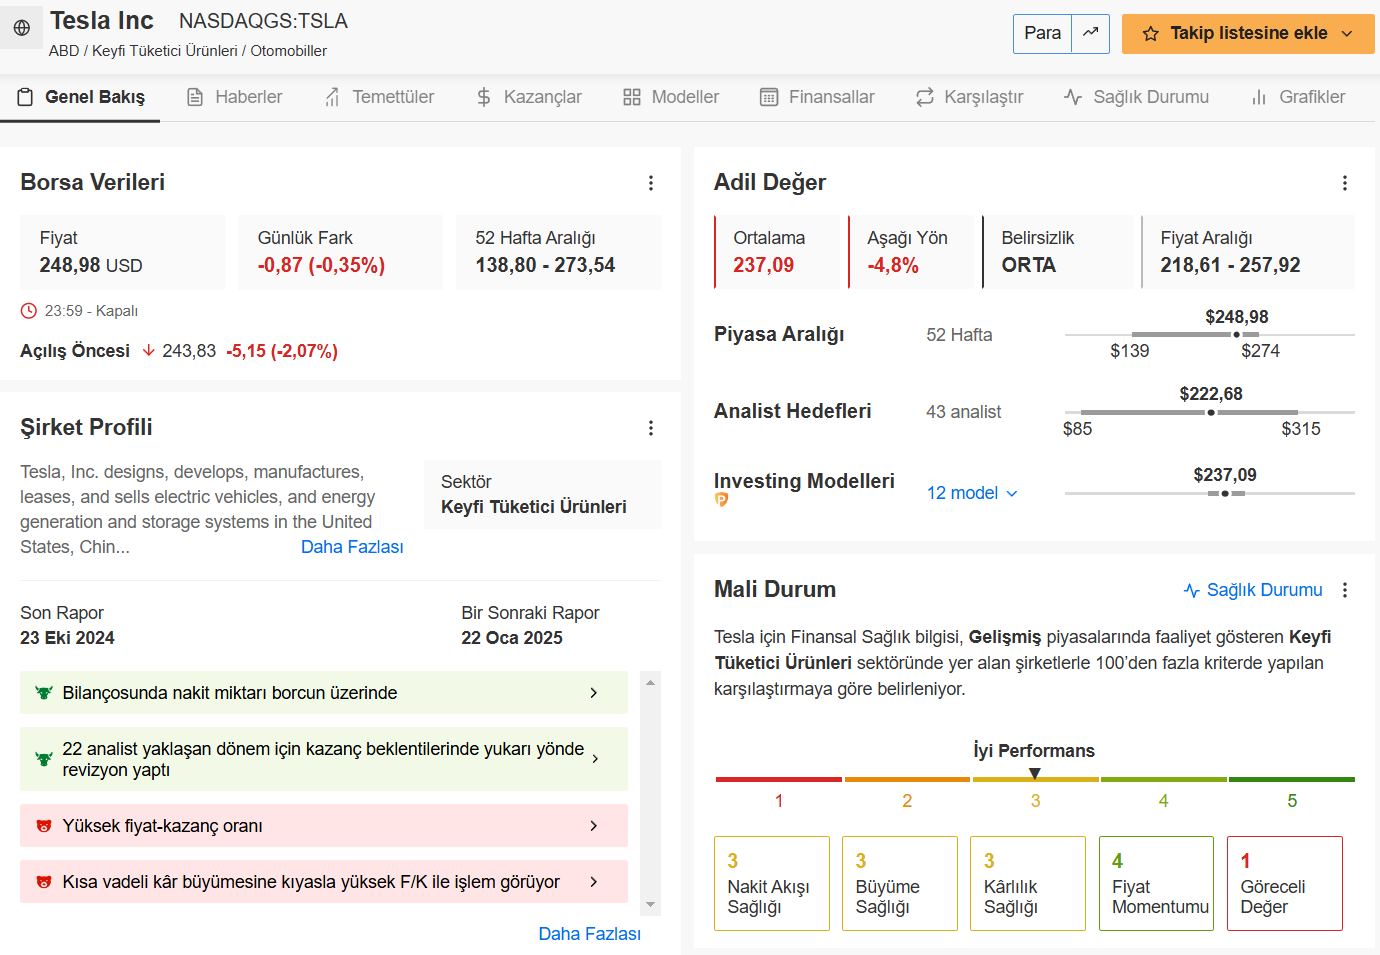Viewport: 1380px width, 955px height.
Task: Click the insights list scrollbar down arrow
Action: point(651,904)
